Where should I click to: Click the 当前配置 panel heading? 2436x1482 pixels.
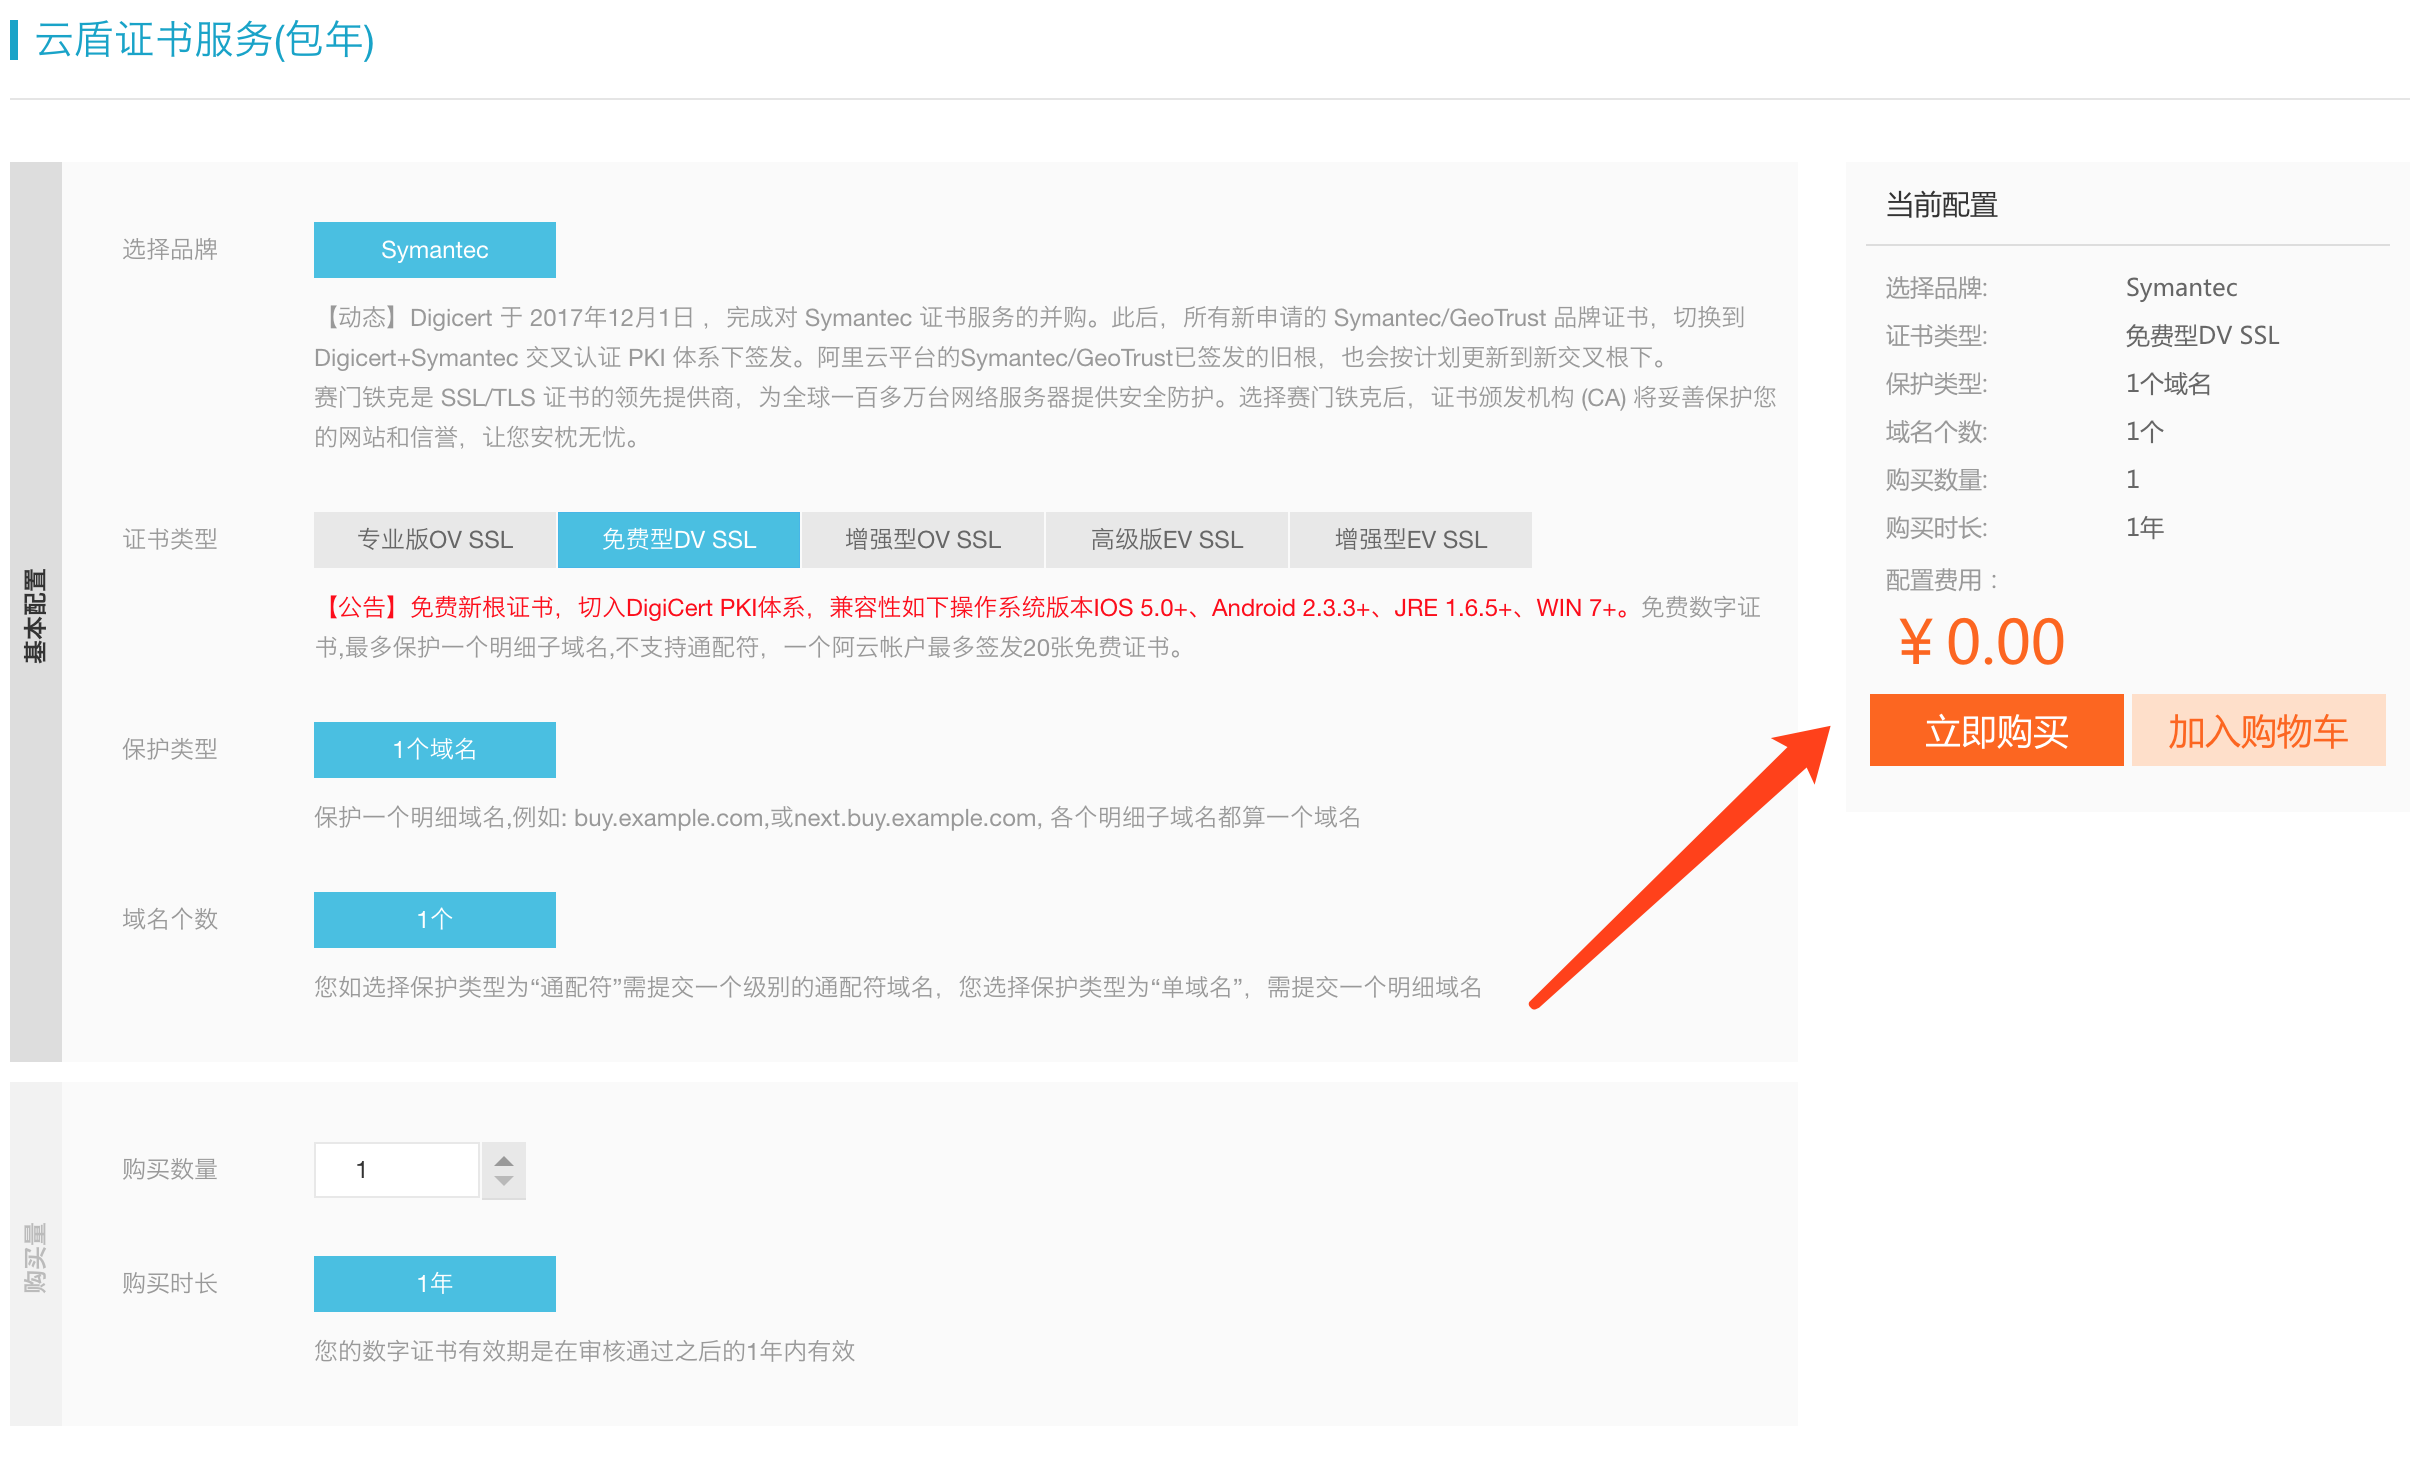click(x=1941, y=205)
